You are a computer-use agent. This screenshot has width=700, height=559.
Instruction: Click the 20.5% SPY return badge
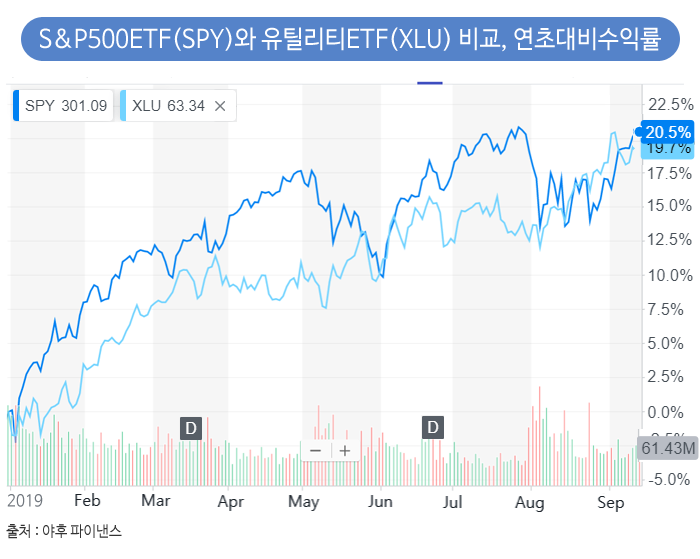point(666,131)
